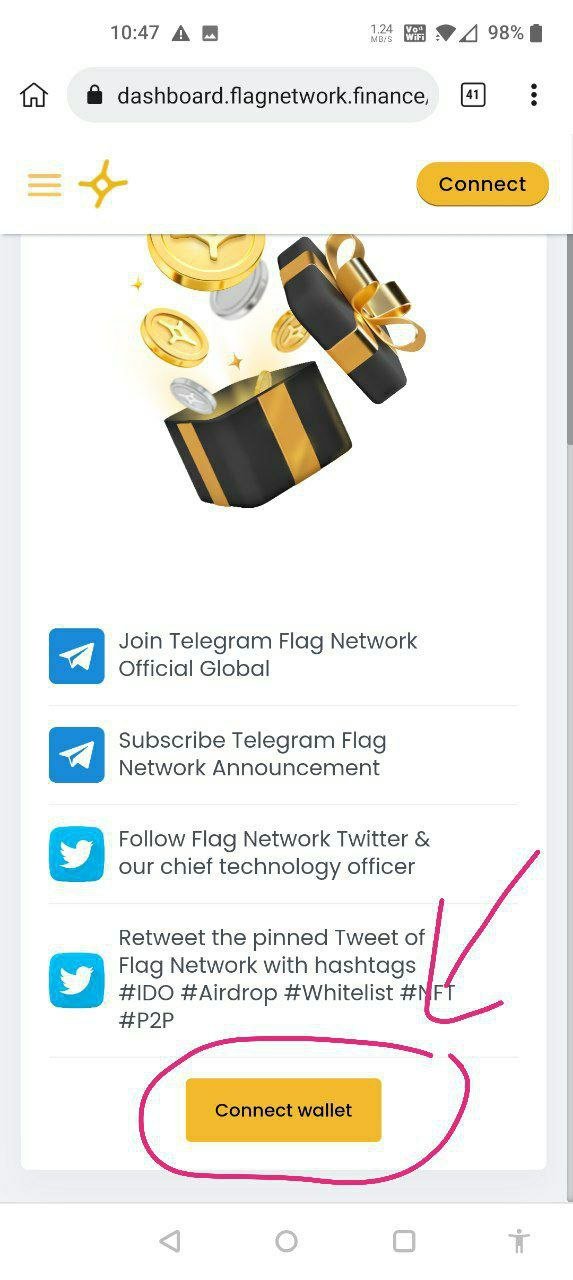
Task: Tap the padlock icon in address bar
Action: (x=95, y=95)
